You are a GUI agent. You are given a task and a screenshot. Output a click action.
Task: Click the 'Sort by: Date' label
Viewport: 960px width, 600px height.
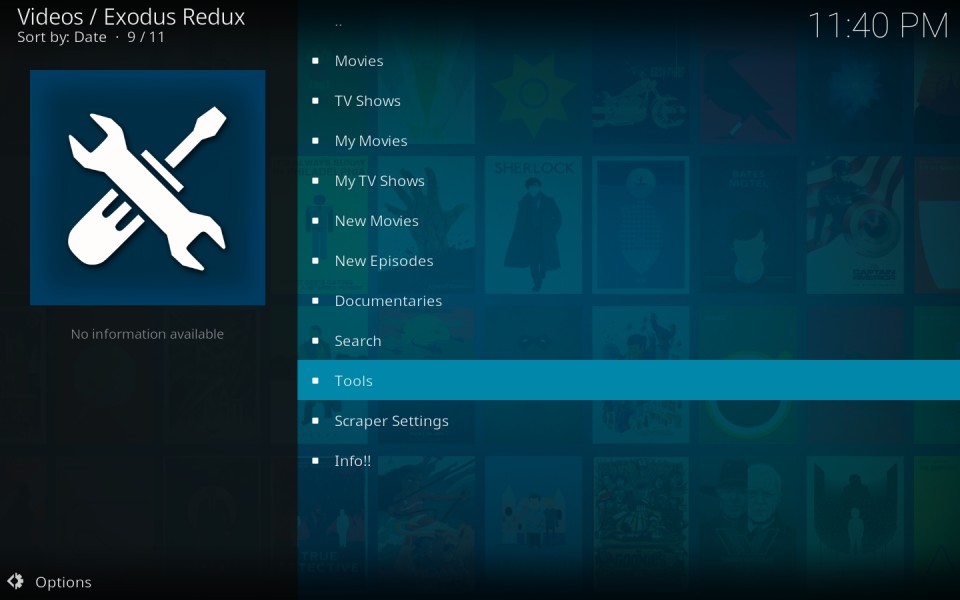tap(62, 37)
